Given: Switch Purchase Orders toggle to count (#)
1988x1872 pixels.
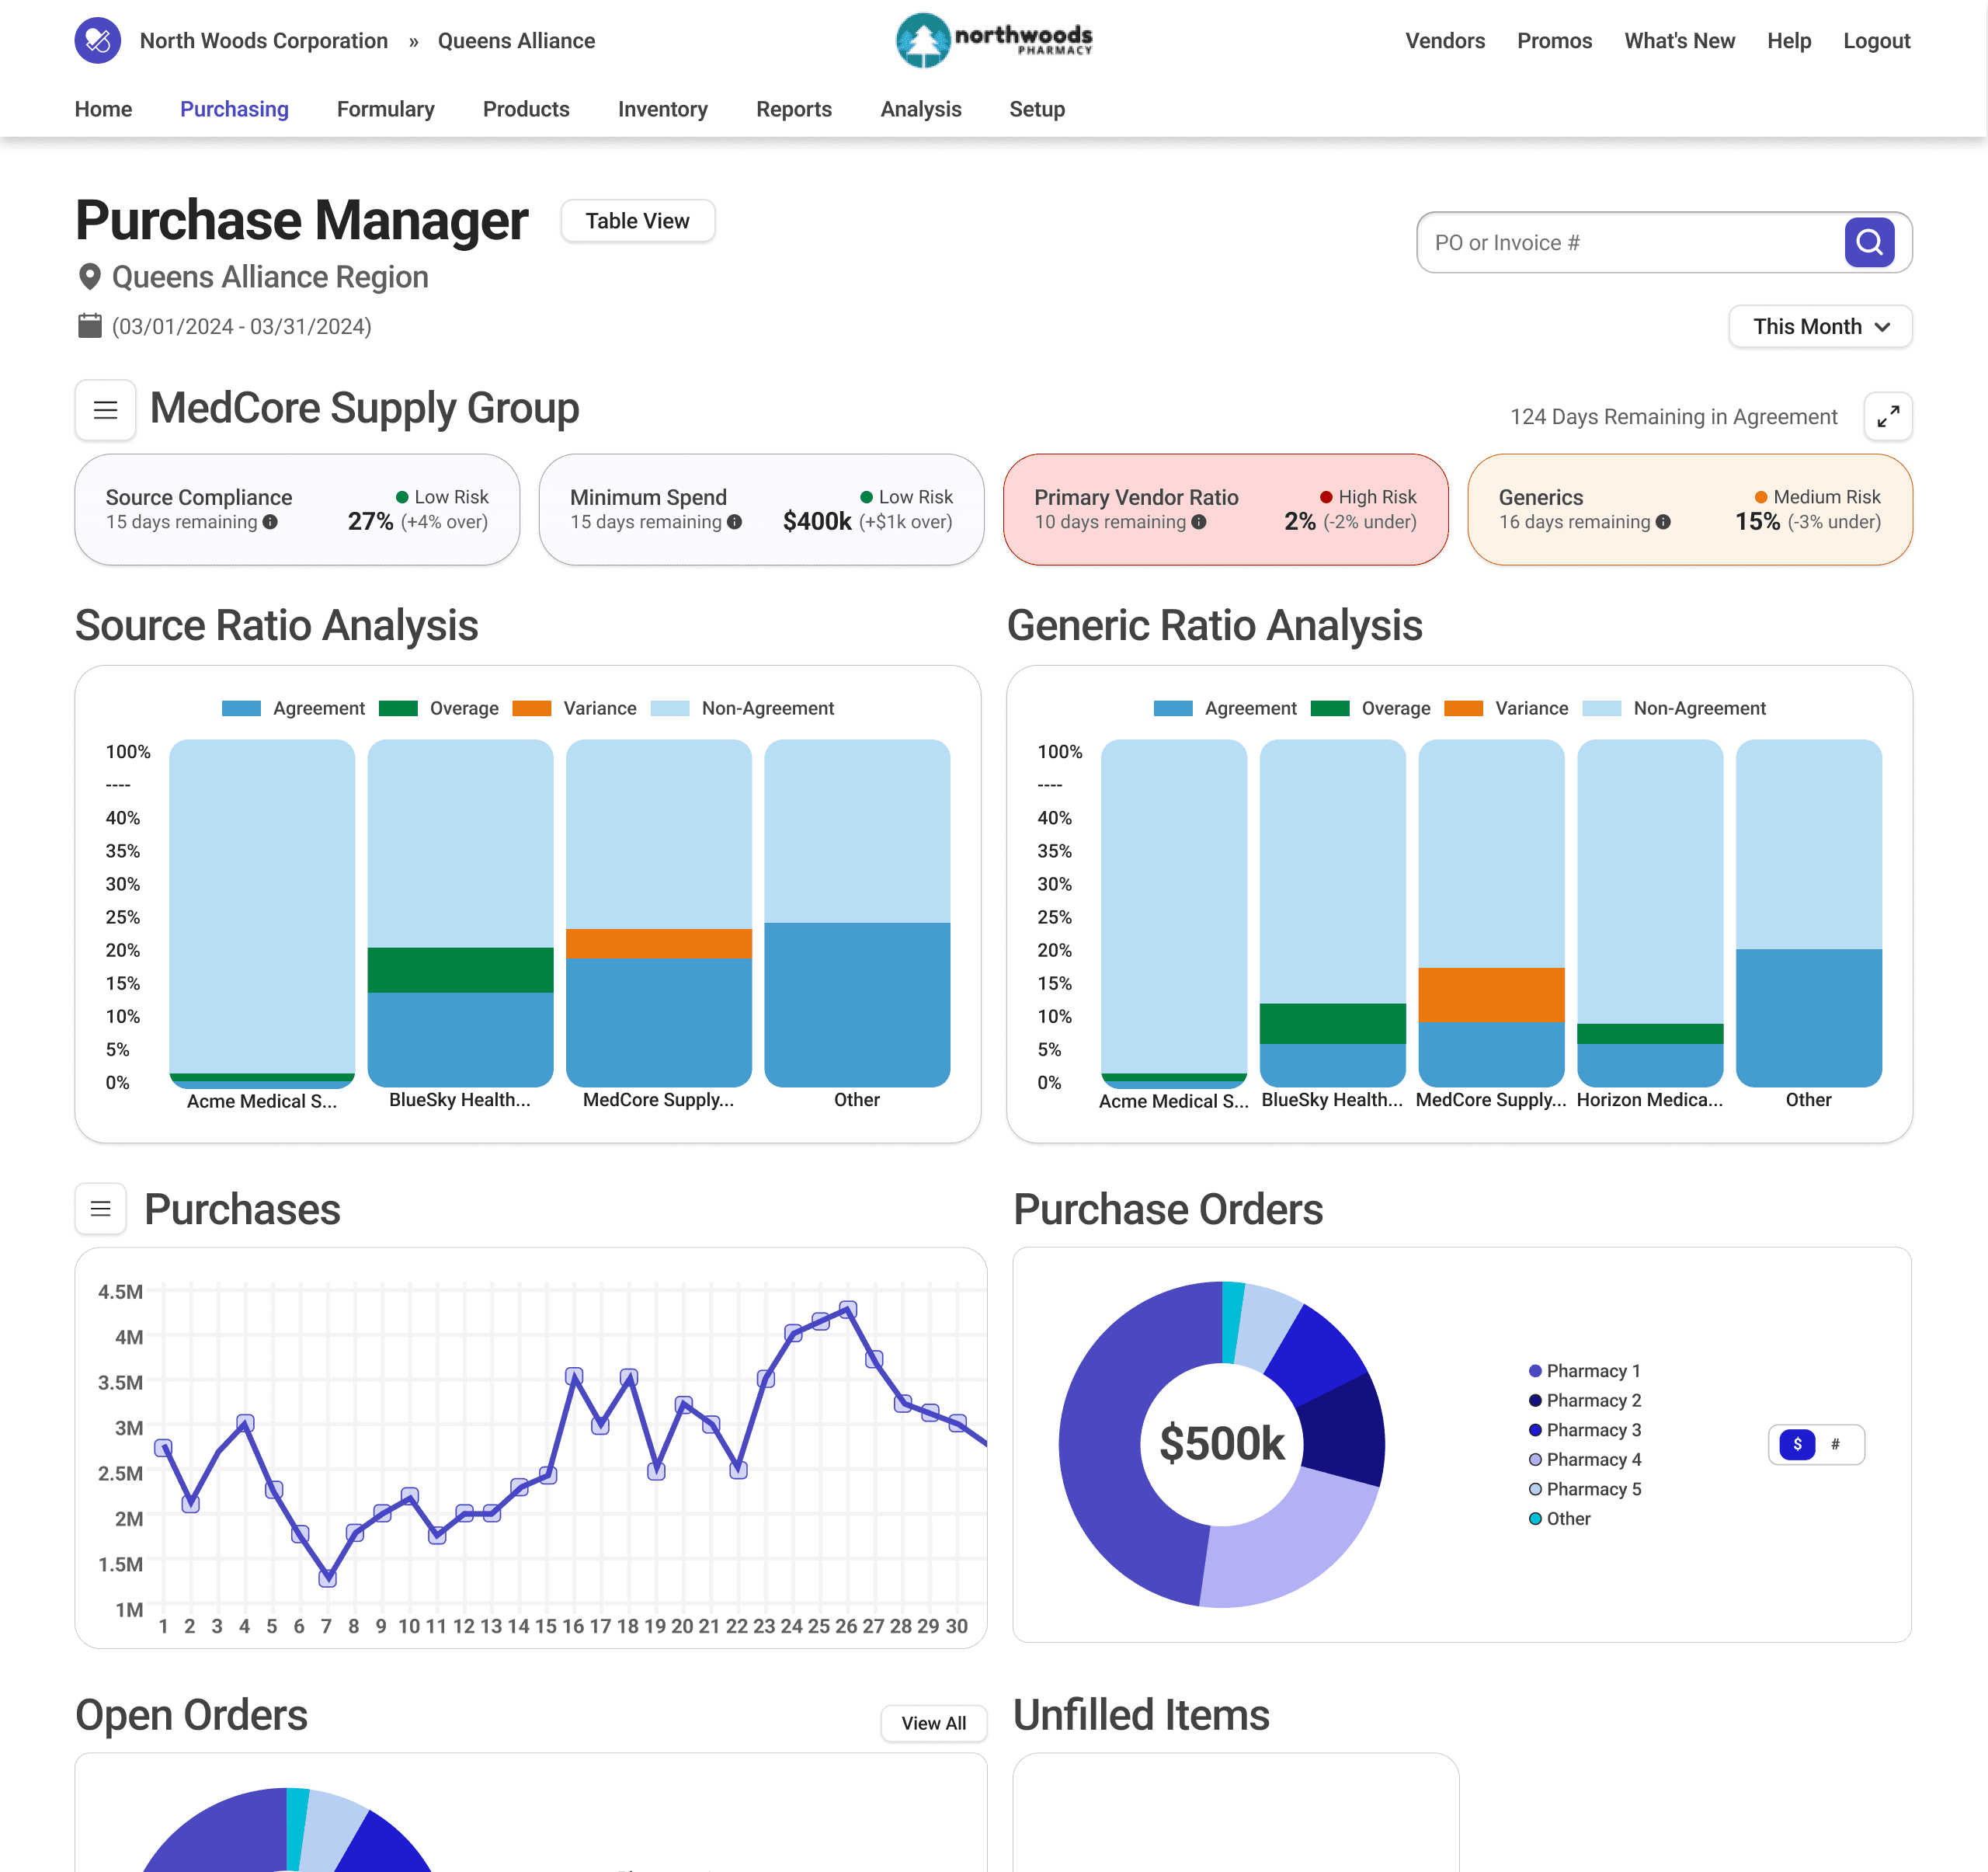Looking at the screenshot, I should pyautogui.click(x=1834, y=1444).
